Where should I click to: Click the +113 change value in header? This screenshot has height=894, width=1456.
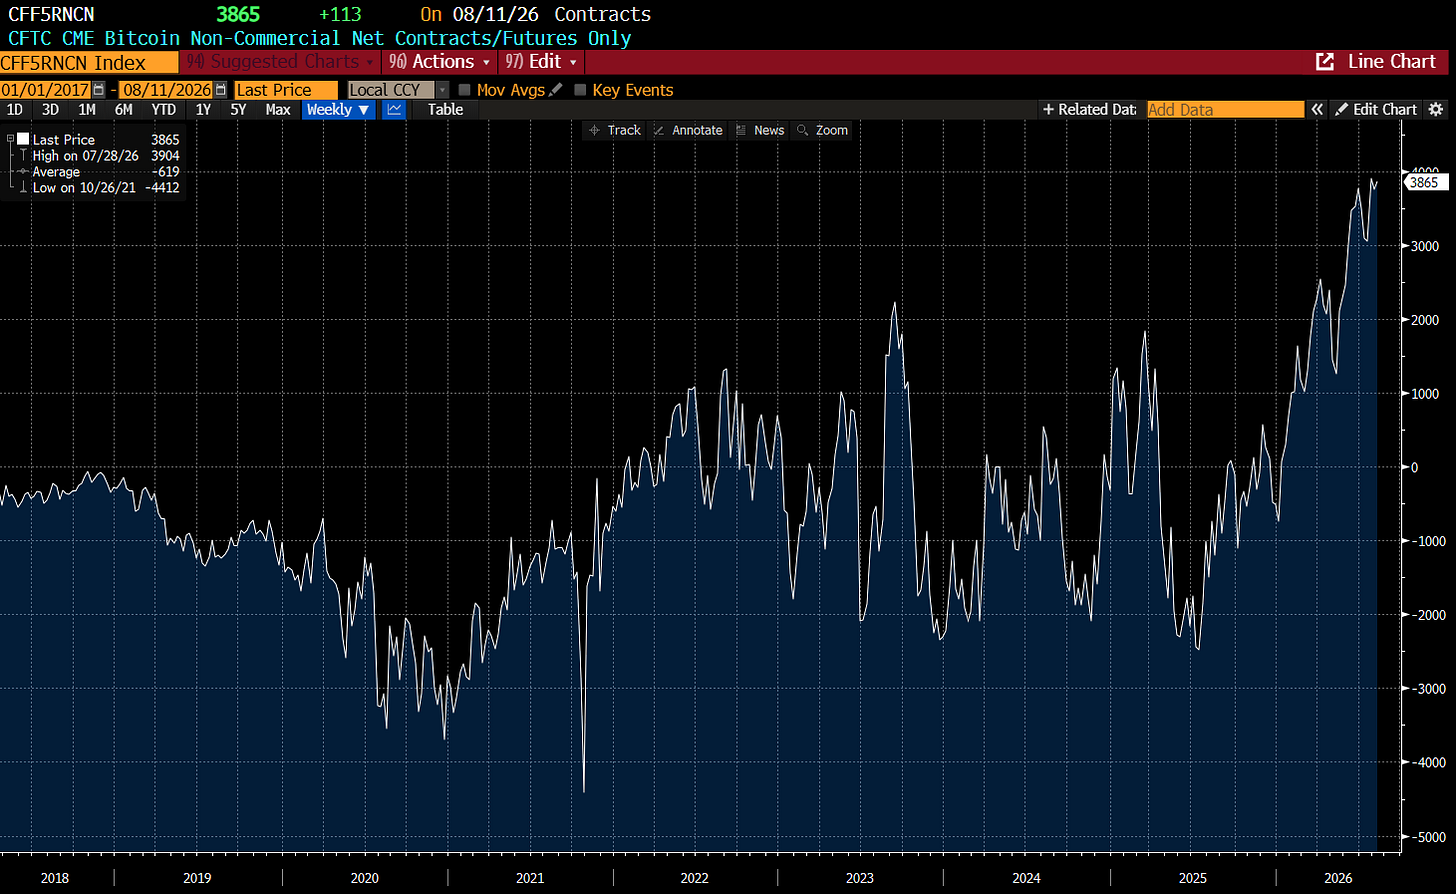340,14
